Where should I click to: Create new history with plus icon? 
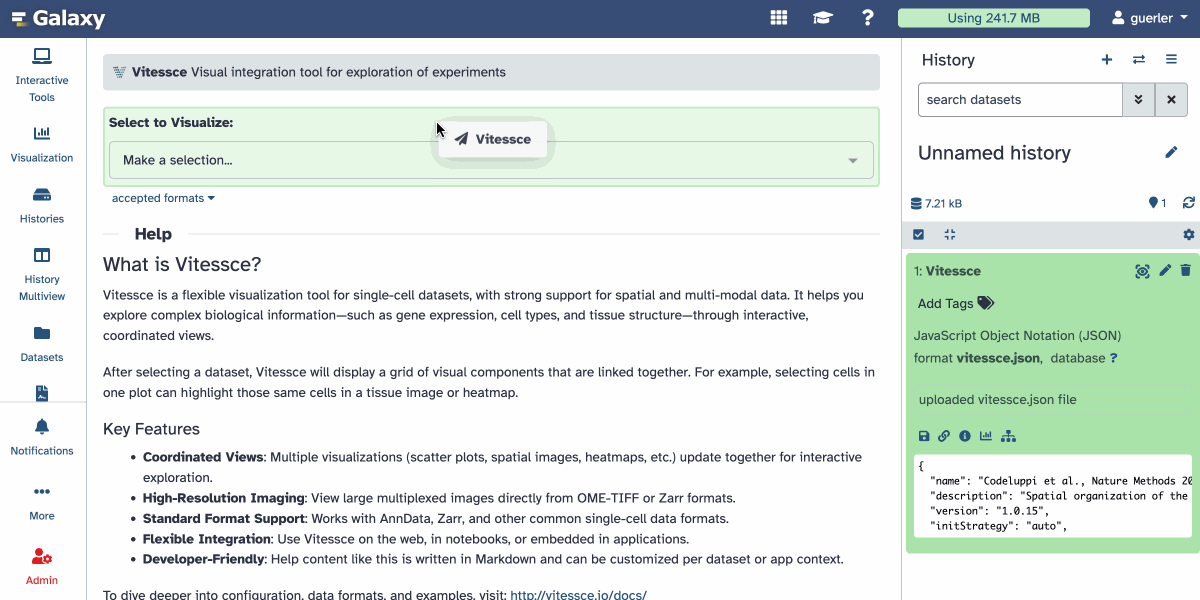tap(1107, 60)
